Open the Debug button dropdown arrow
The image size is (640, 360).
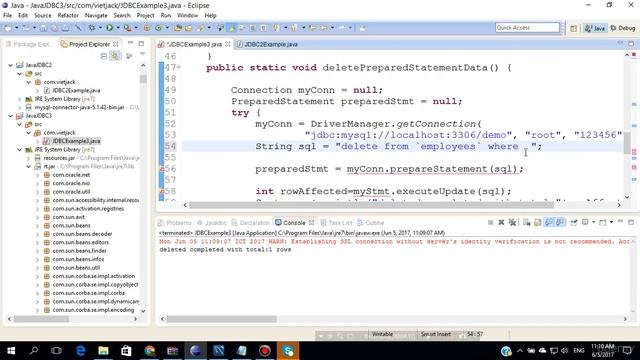pyautogui.click(x=100, y=28)
